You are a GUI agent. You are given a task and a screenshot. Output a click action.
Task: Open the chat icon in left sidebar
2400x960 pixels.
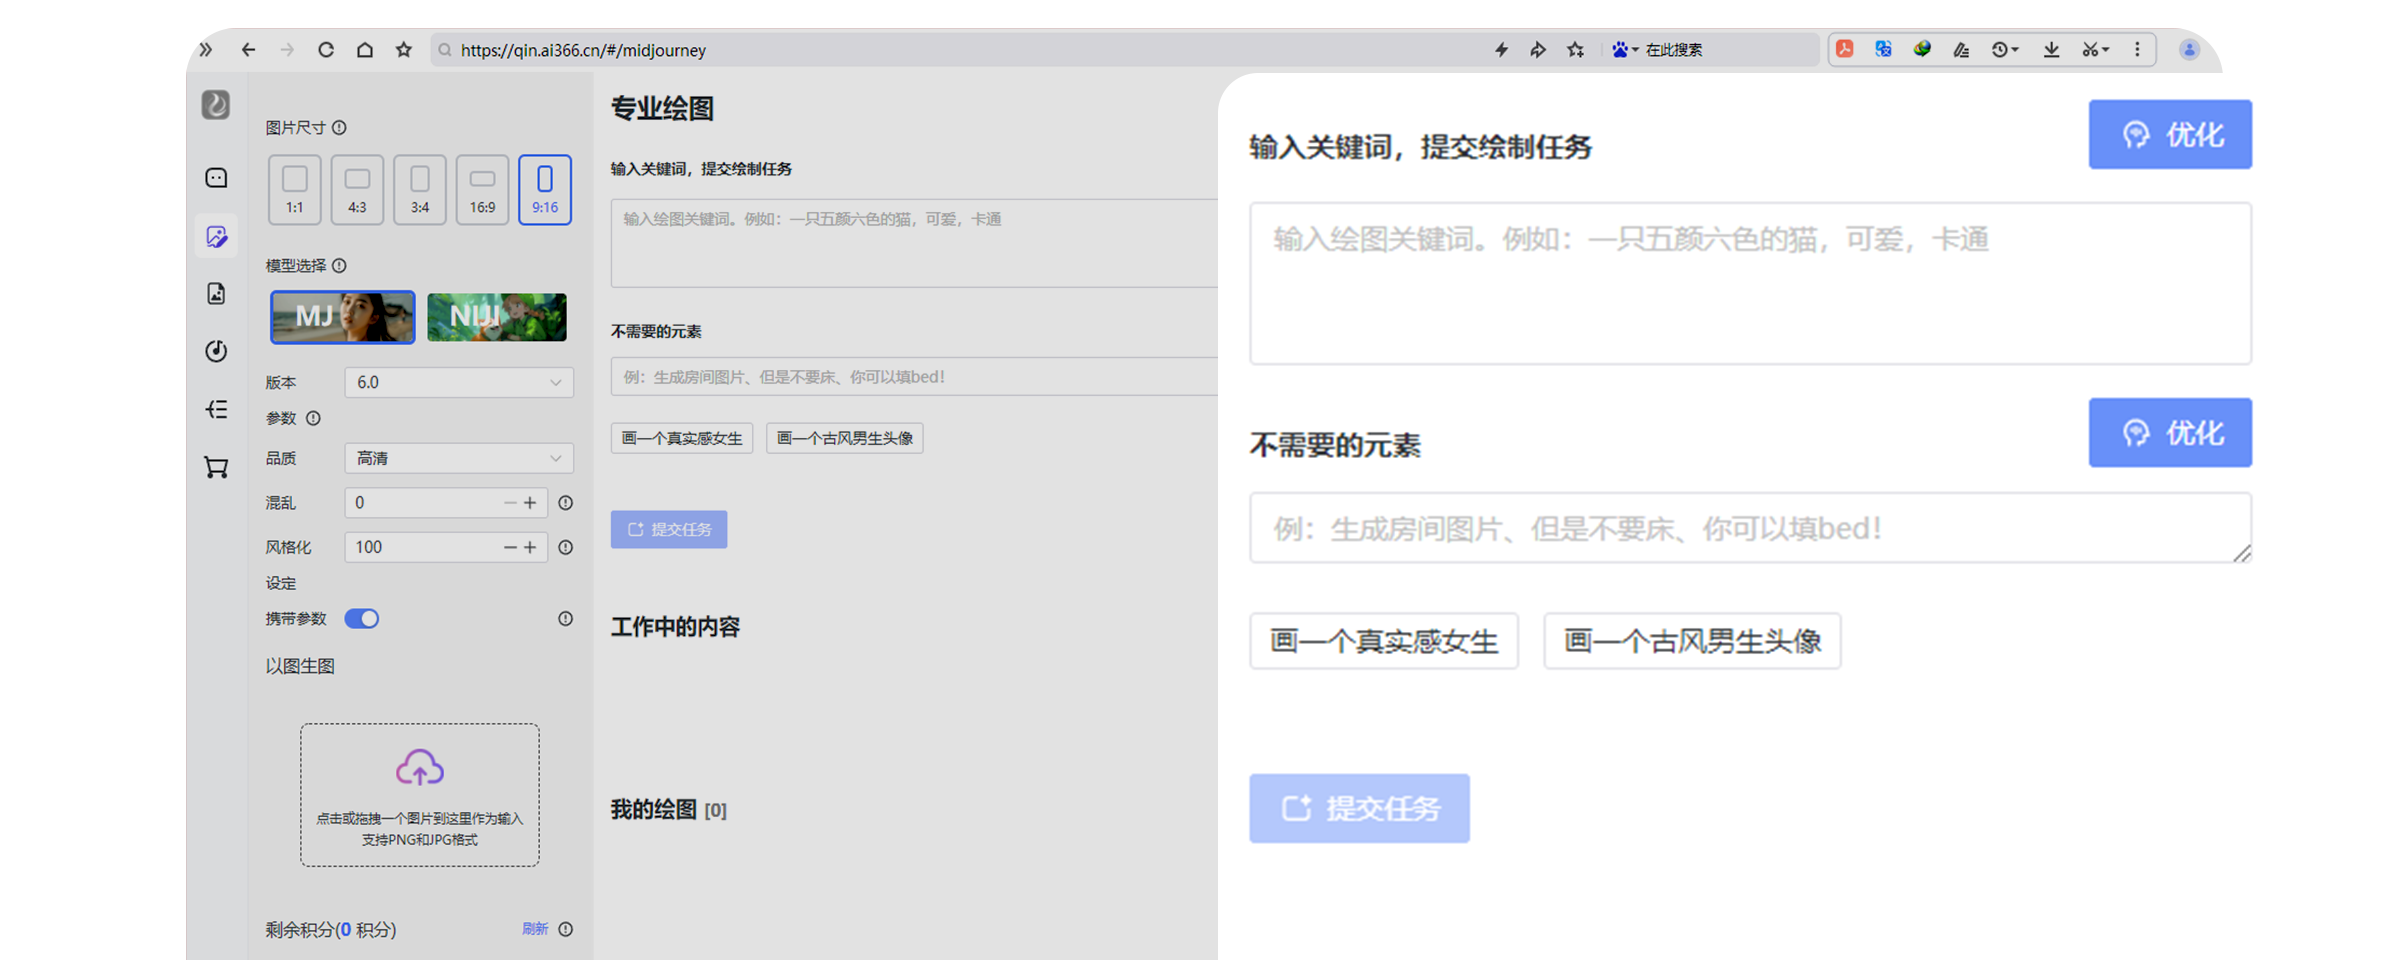(x=216, y=178)
